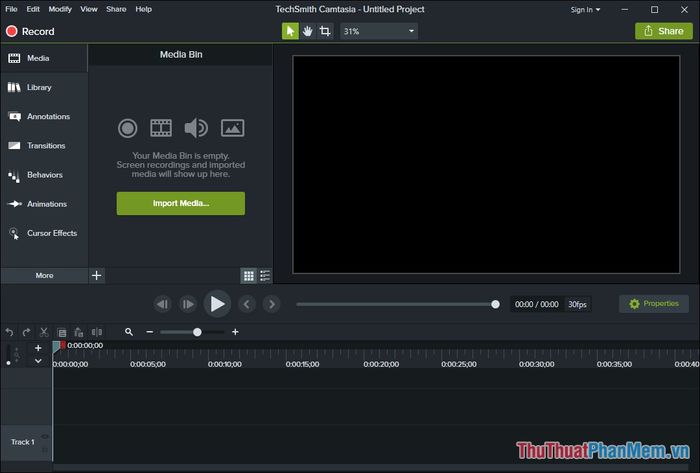Image resolution: width=700 pixels, height=473 pixels.
Task: Click the Cut scissors icon
Action: click(44, 332)
